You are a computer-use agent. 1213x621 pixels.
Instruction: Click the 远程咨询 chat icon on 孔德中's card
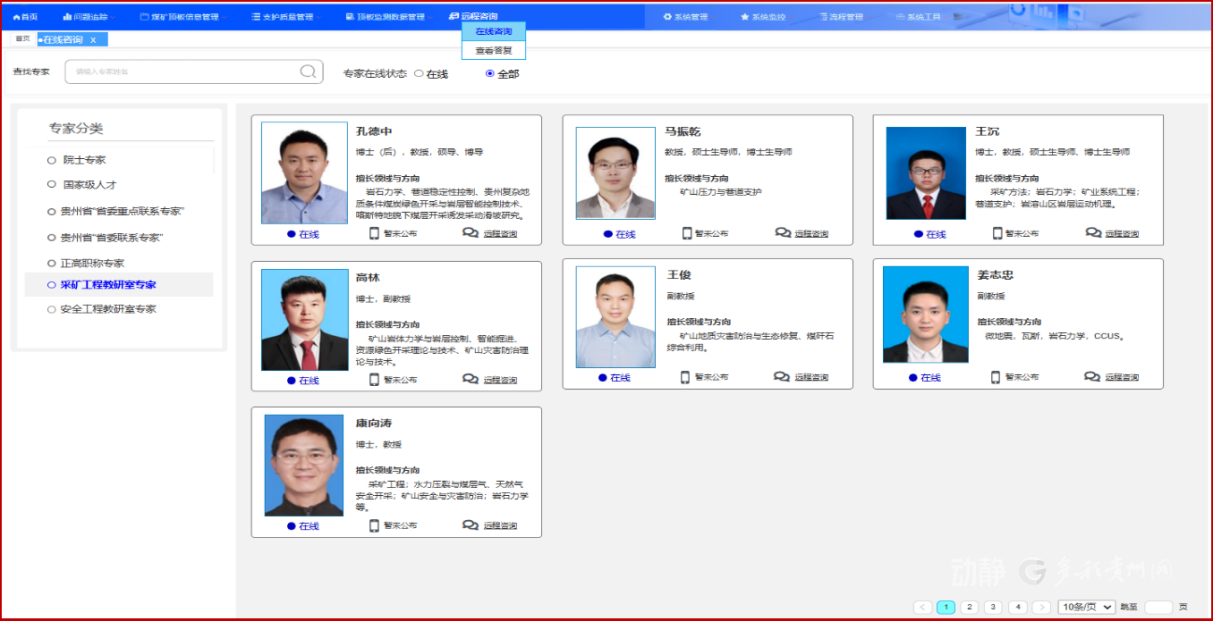(470, 233)
